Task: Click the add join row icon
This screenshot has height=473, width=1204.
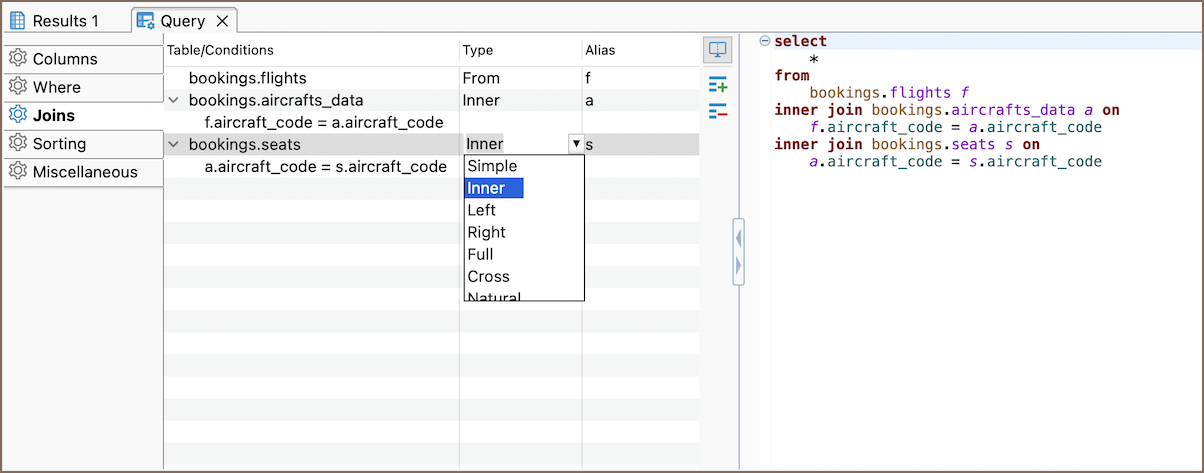Action: point(717,85)
